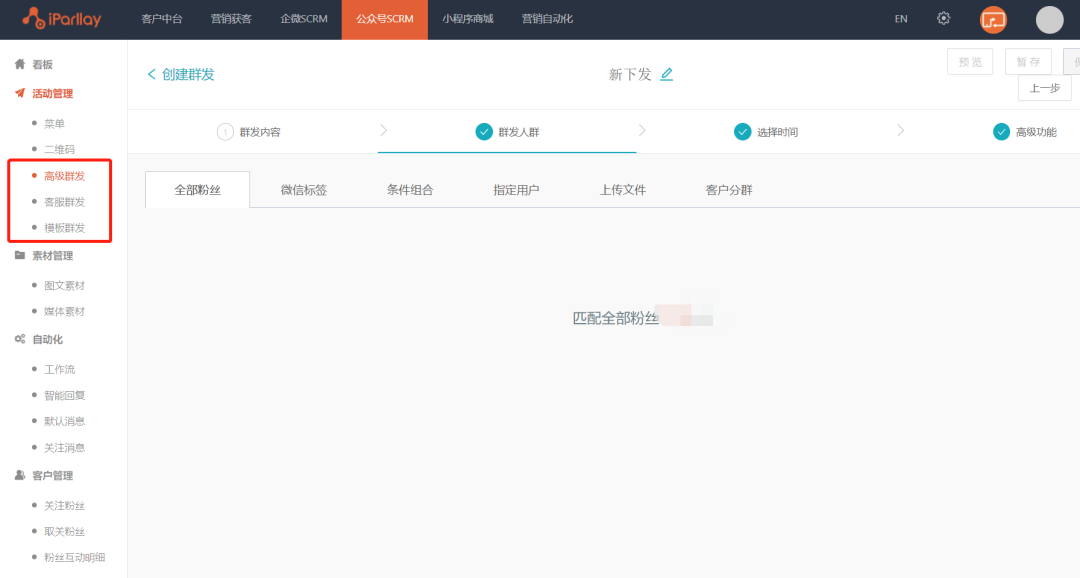The image size is (1080, 578).
Task: Click the 新下发 title text
Action: pyautogui.click(x=630, y=74)
